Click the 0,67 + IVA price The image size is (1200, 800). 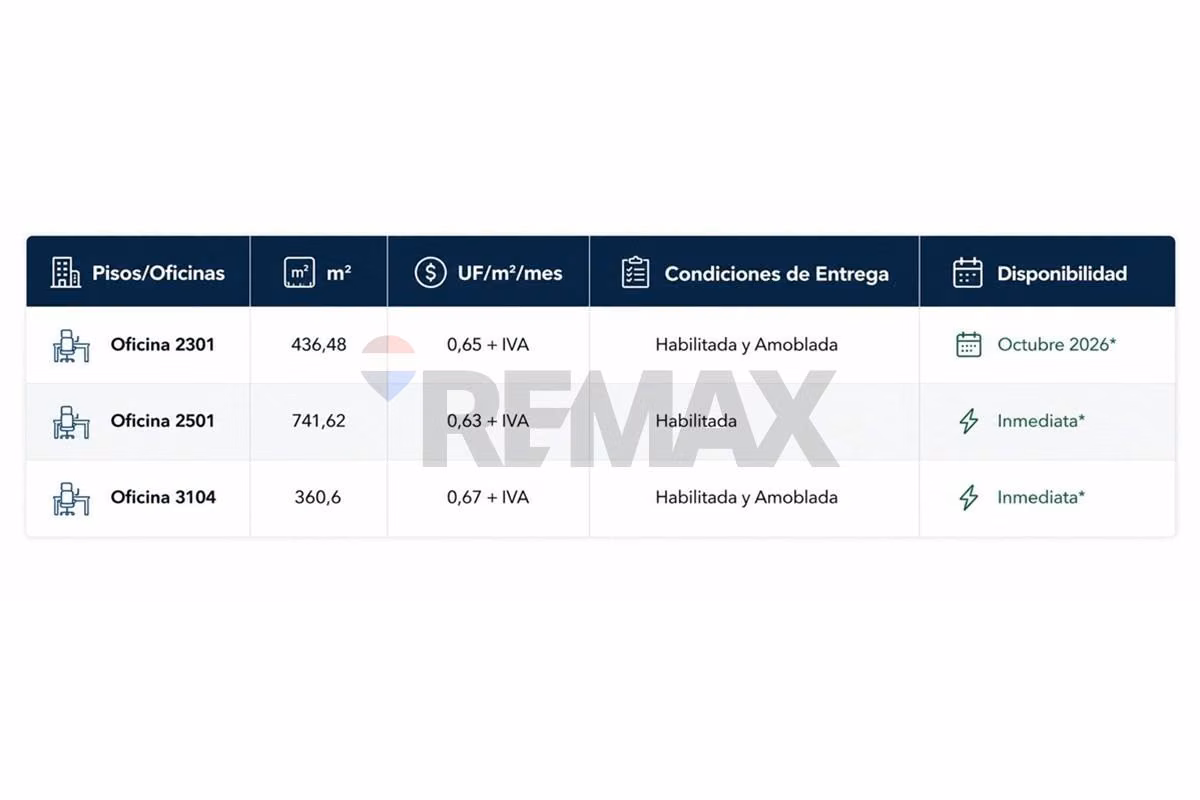(x=488, y=497)
